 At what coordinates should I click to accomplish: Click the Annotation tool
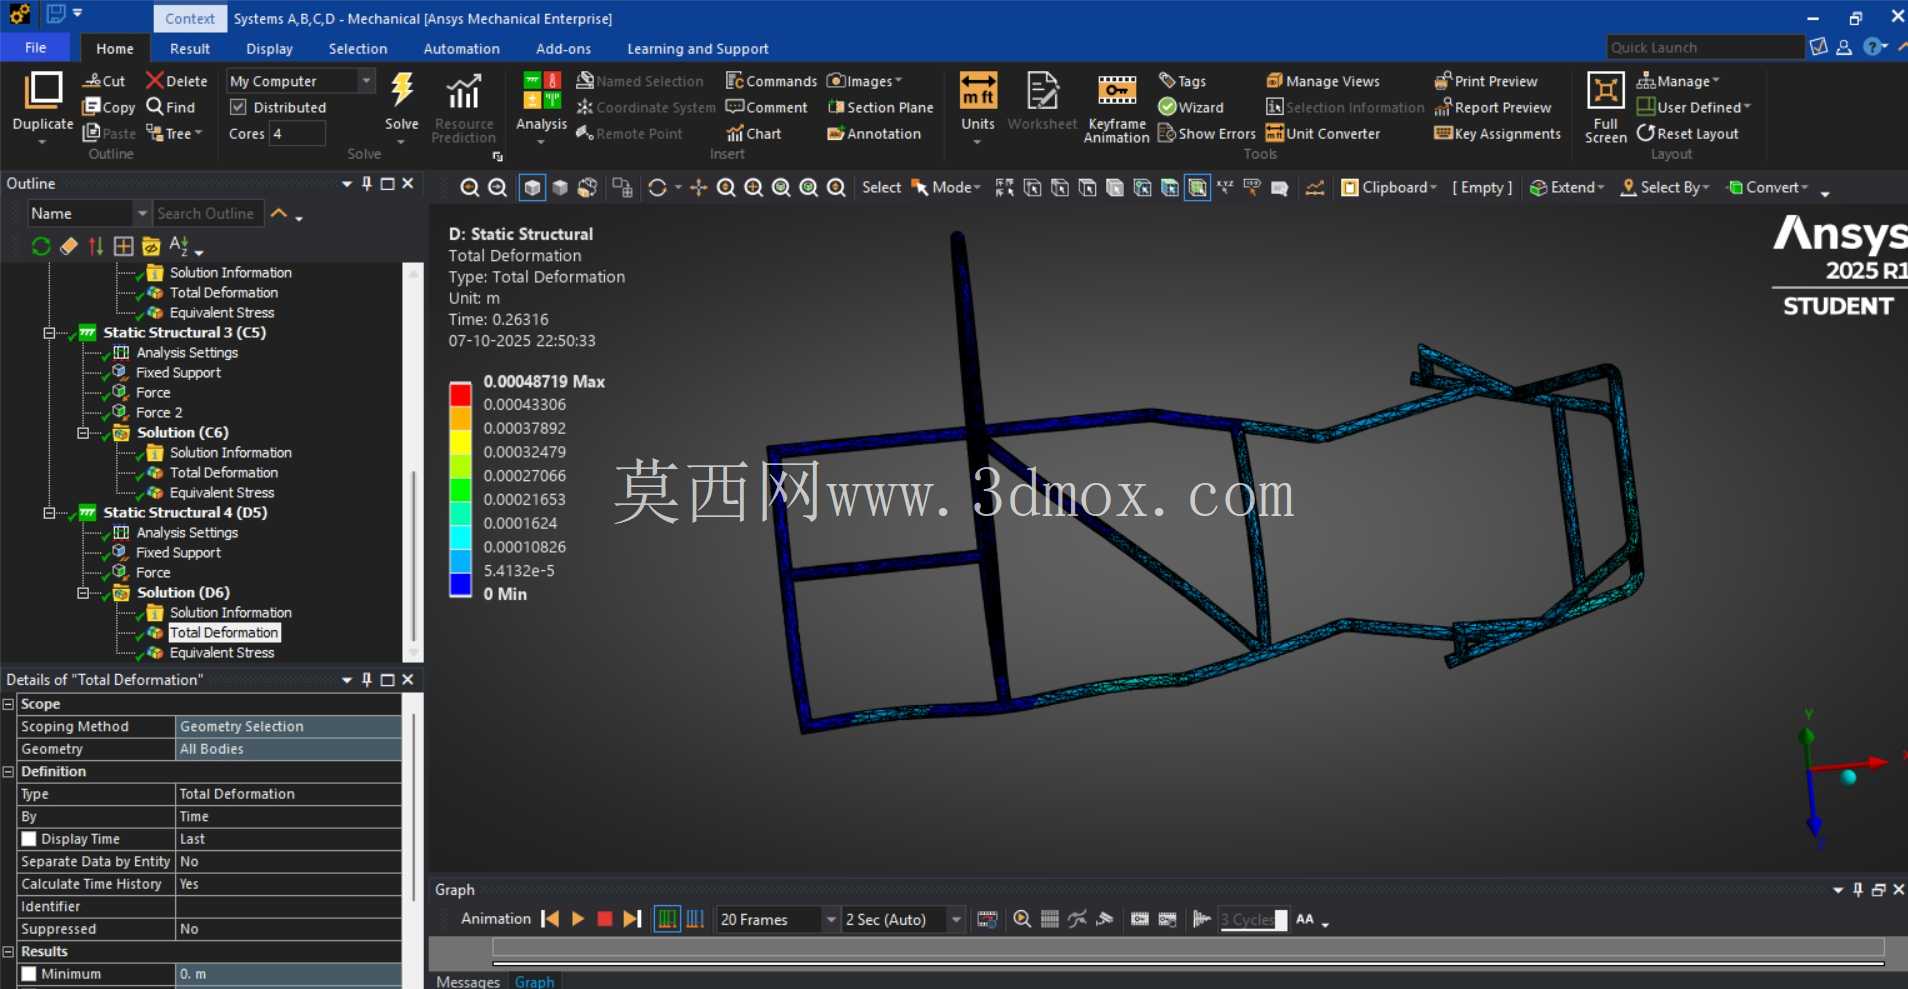click(874, 133)
